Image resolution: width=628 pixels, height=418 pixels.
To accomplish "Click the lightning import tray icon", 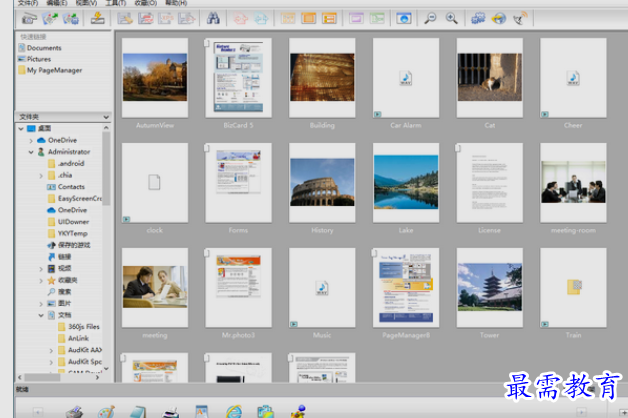I will click(x=97, y=18).
